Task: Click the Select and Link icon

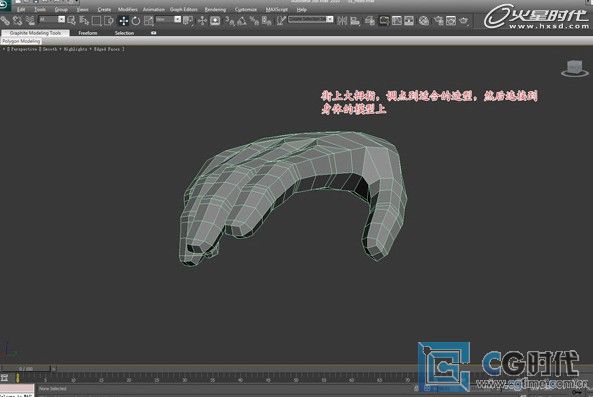Action: pos(5,20)
